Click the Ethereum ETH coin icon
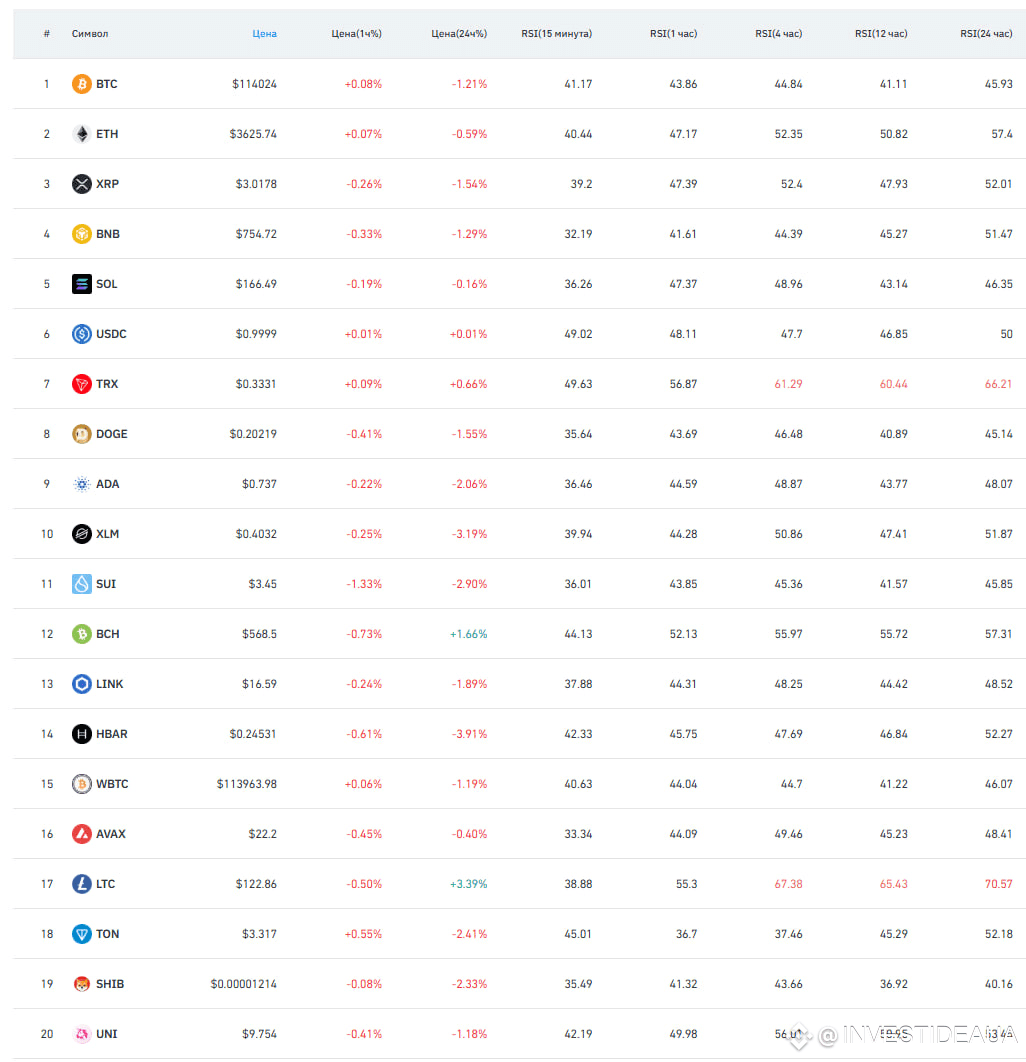Viewport: 1026px width, 1062px height. 82,134
